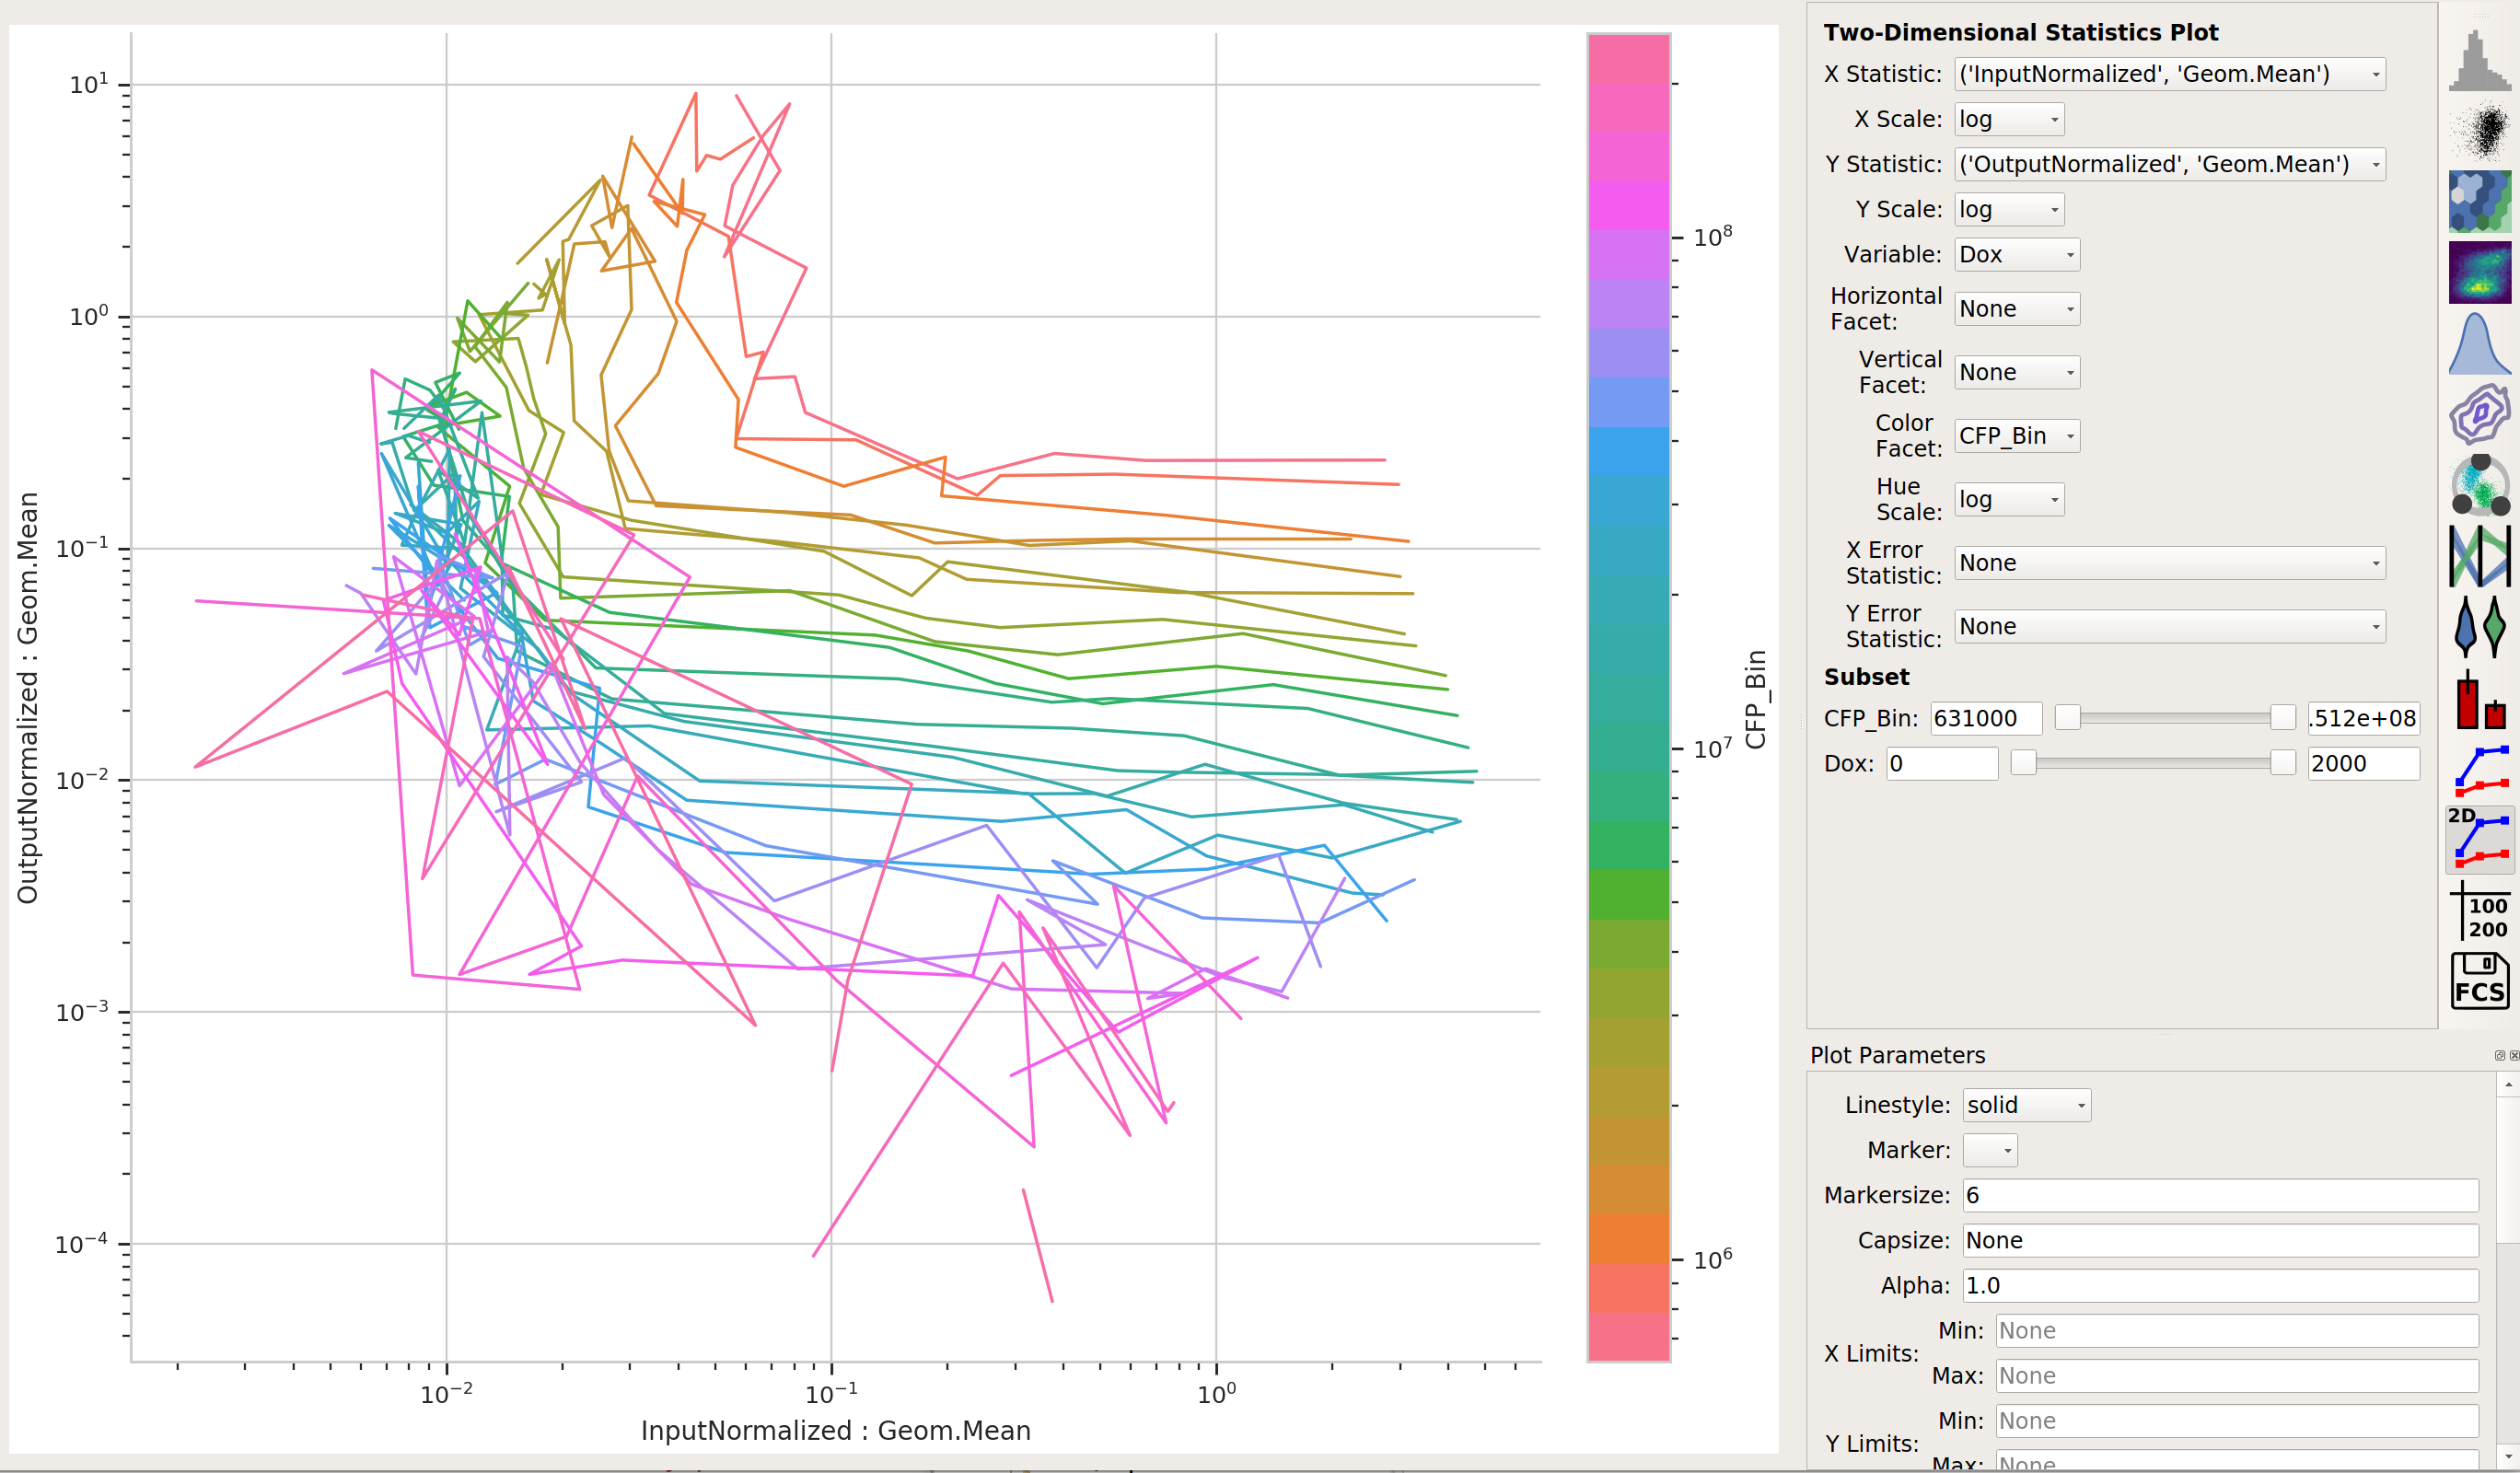Select the scatterplot view icon
This screenshot has height=1473, width=2520.
point(2479,132)
